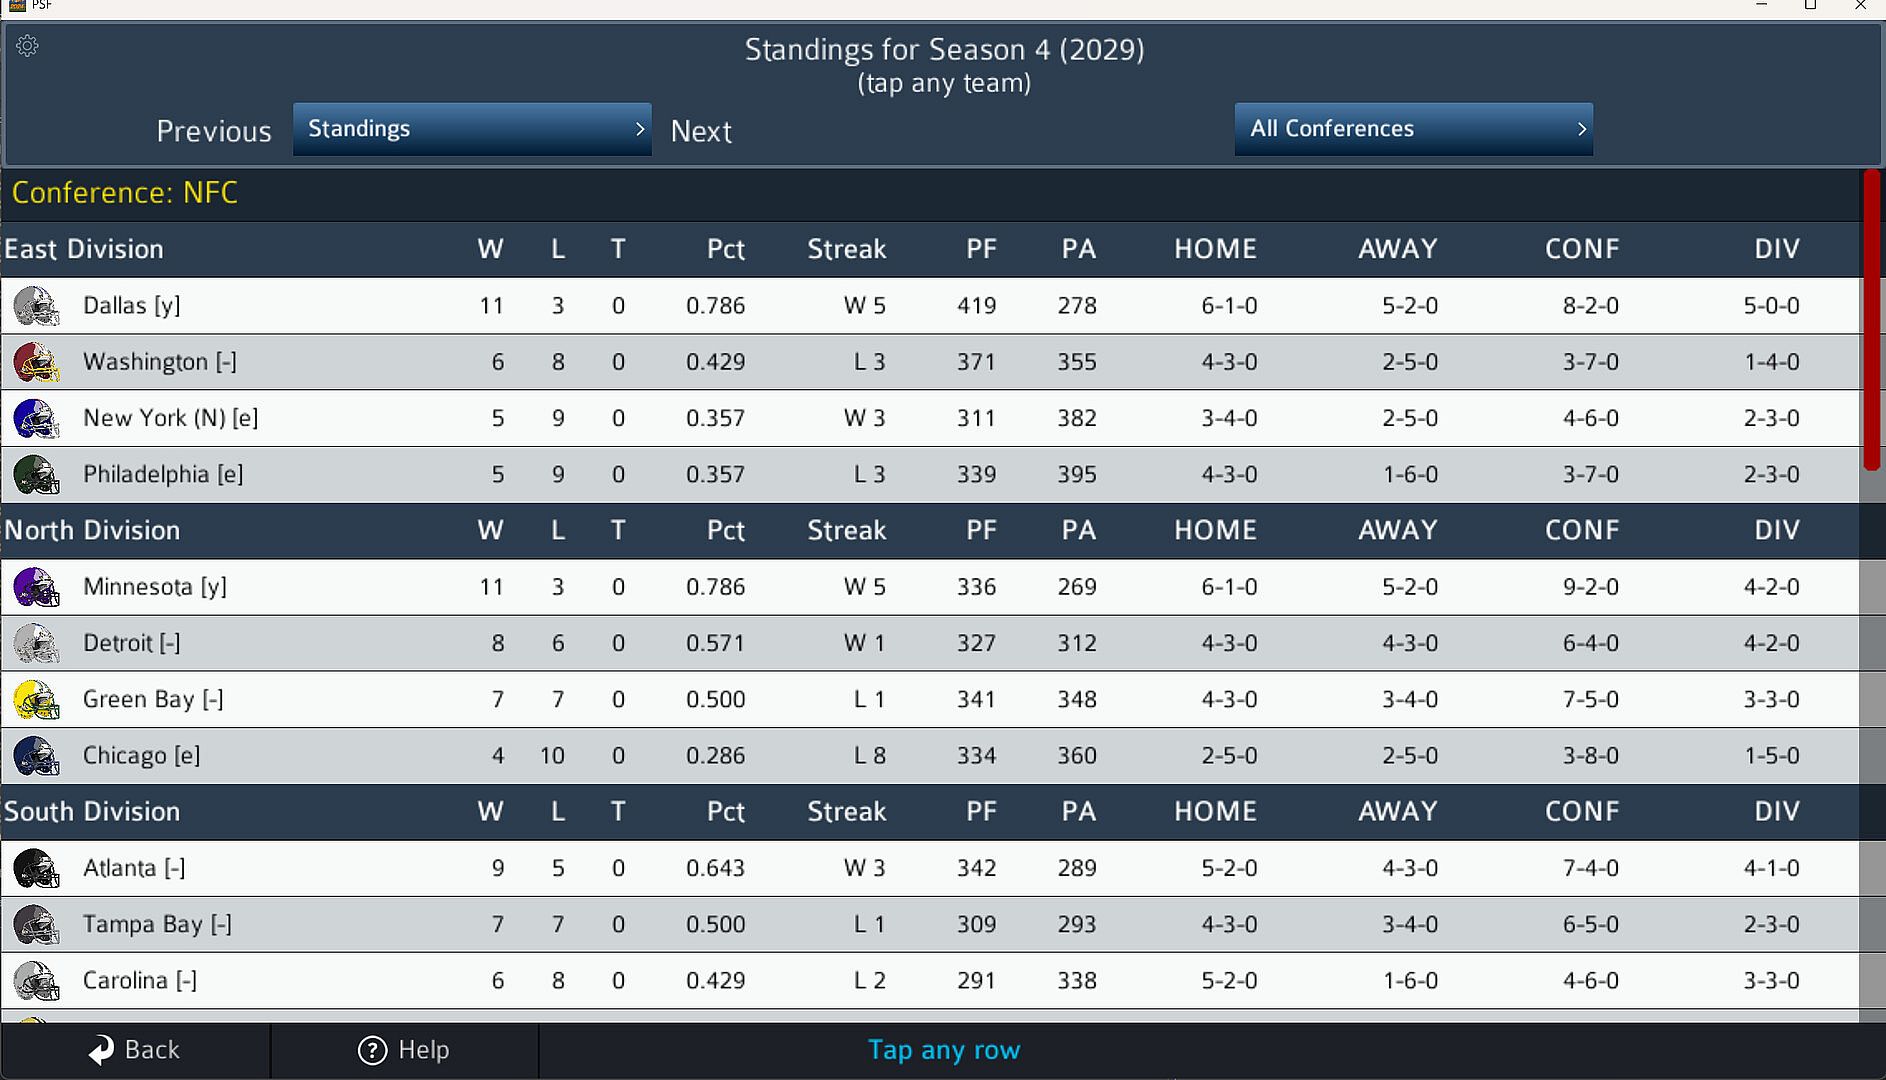Select the Minnesota purple helmet icon
The image size is (1886, 1080).
click(36, 587)
